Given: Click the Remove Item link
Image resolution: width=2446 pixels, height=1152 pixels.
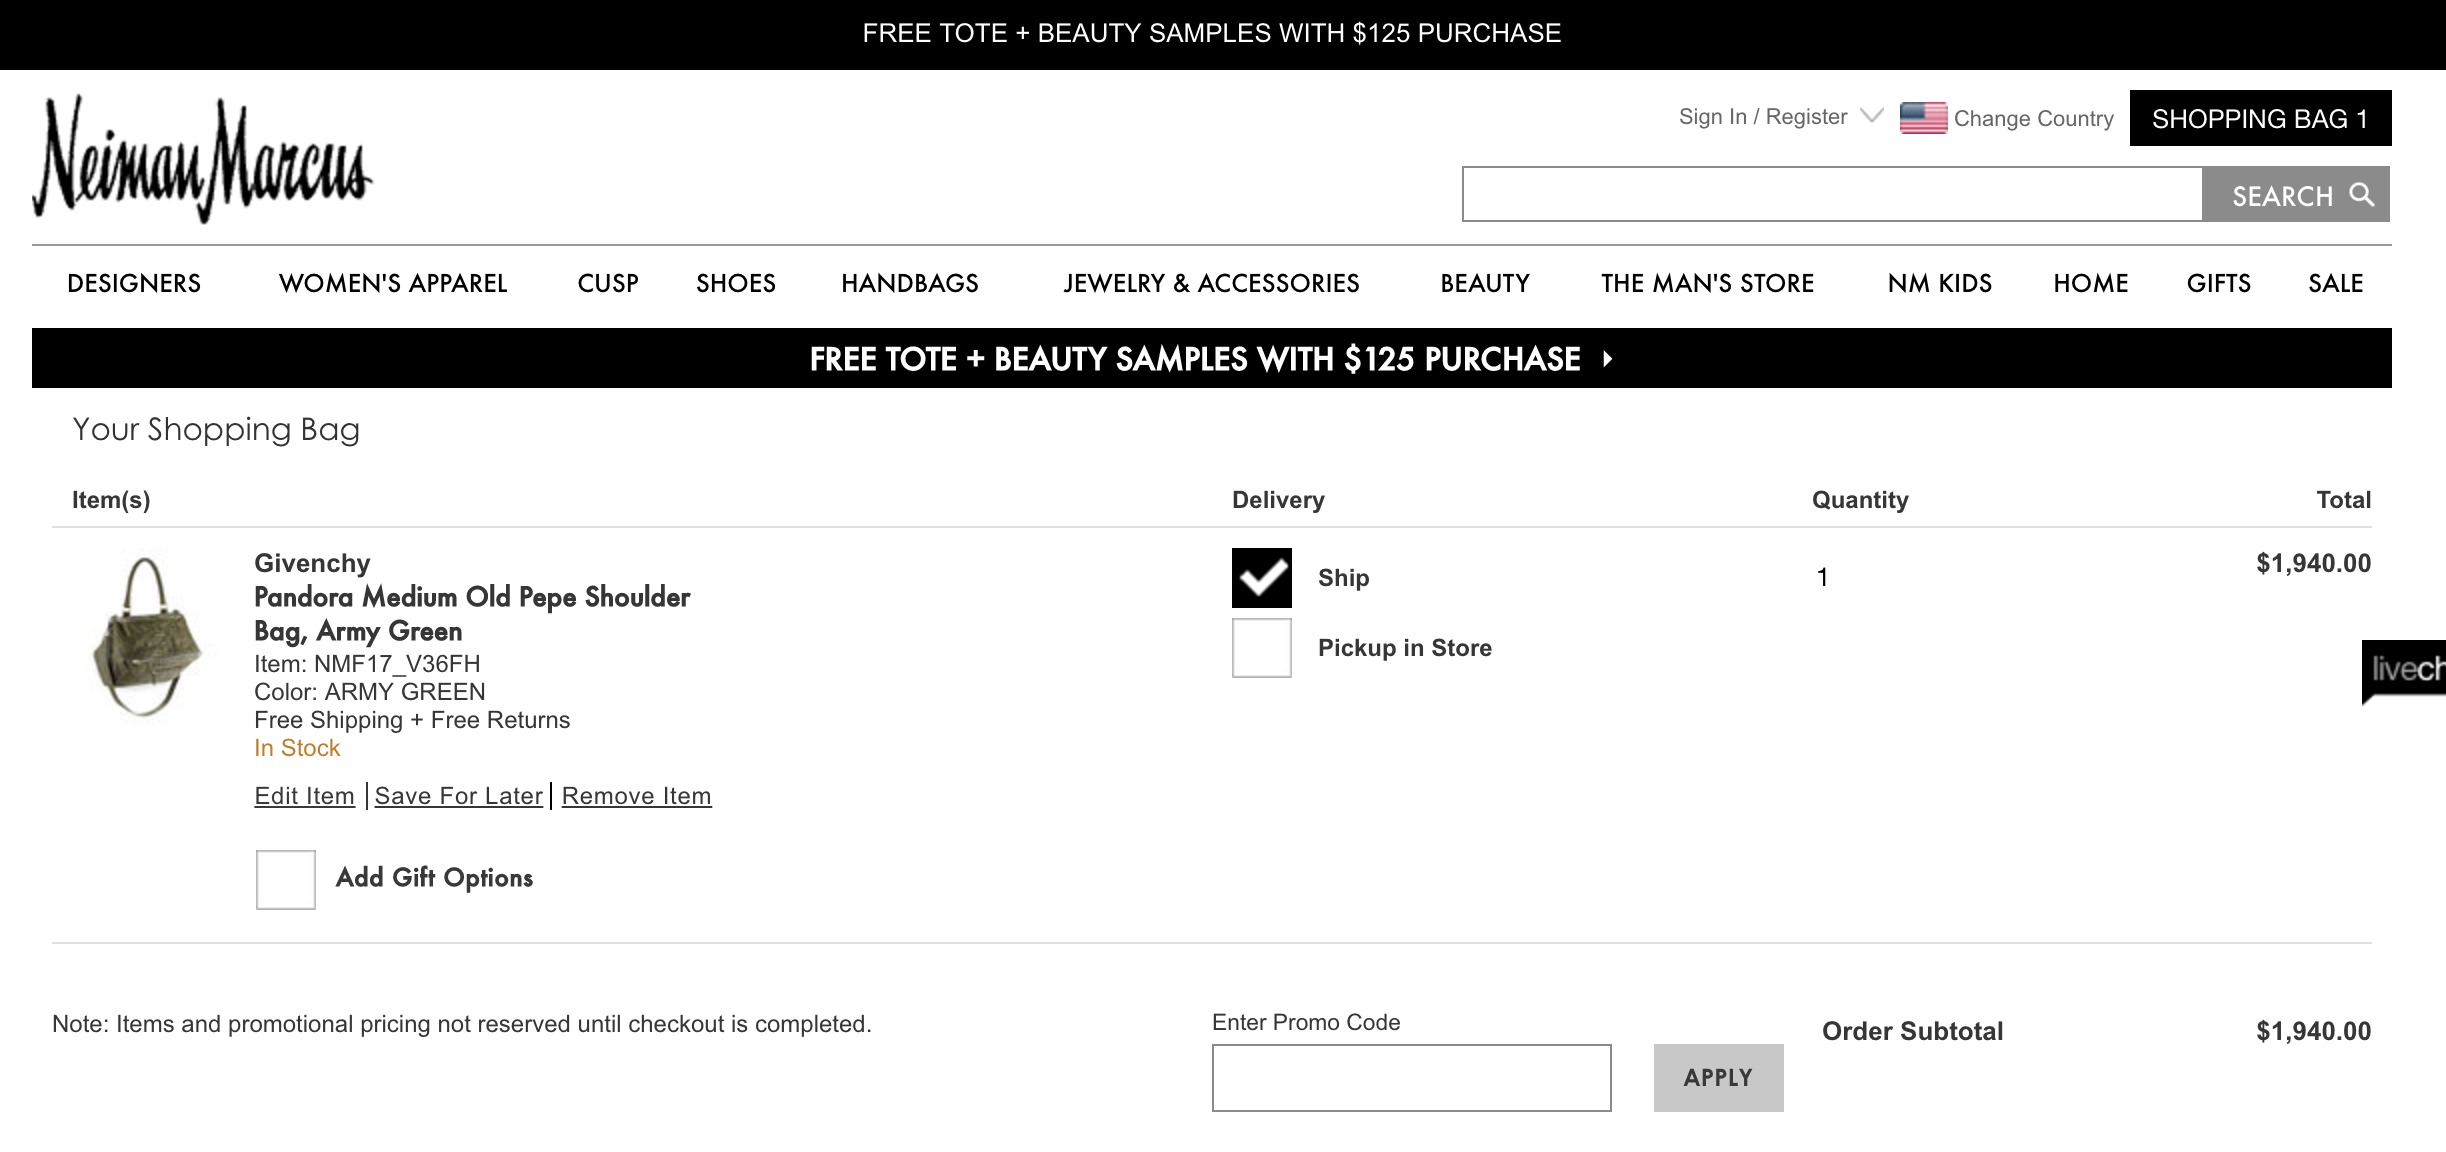Looking at the screenshot, I should tap(636, 796).
